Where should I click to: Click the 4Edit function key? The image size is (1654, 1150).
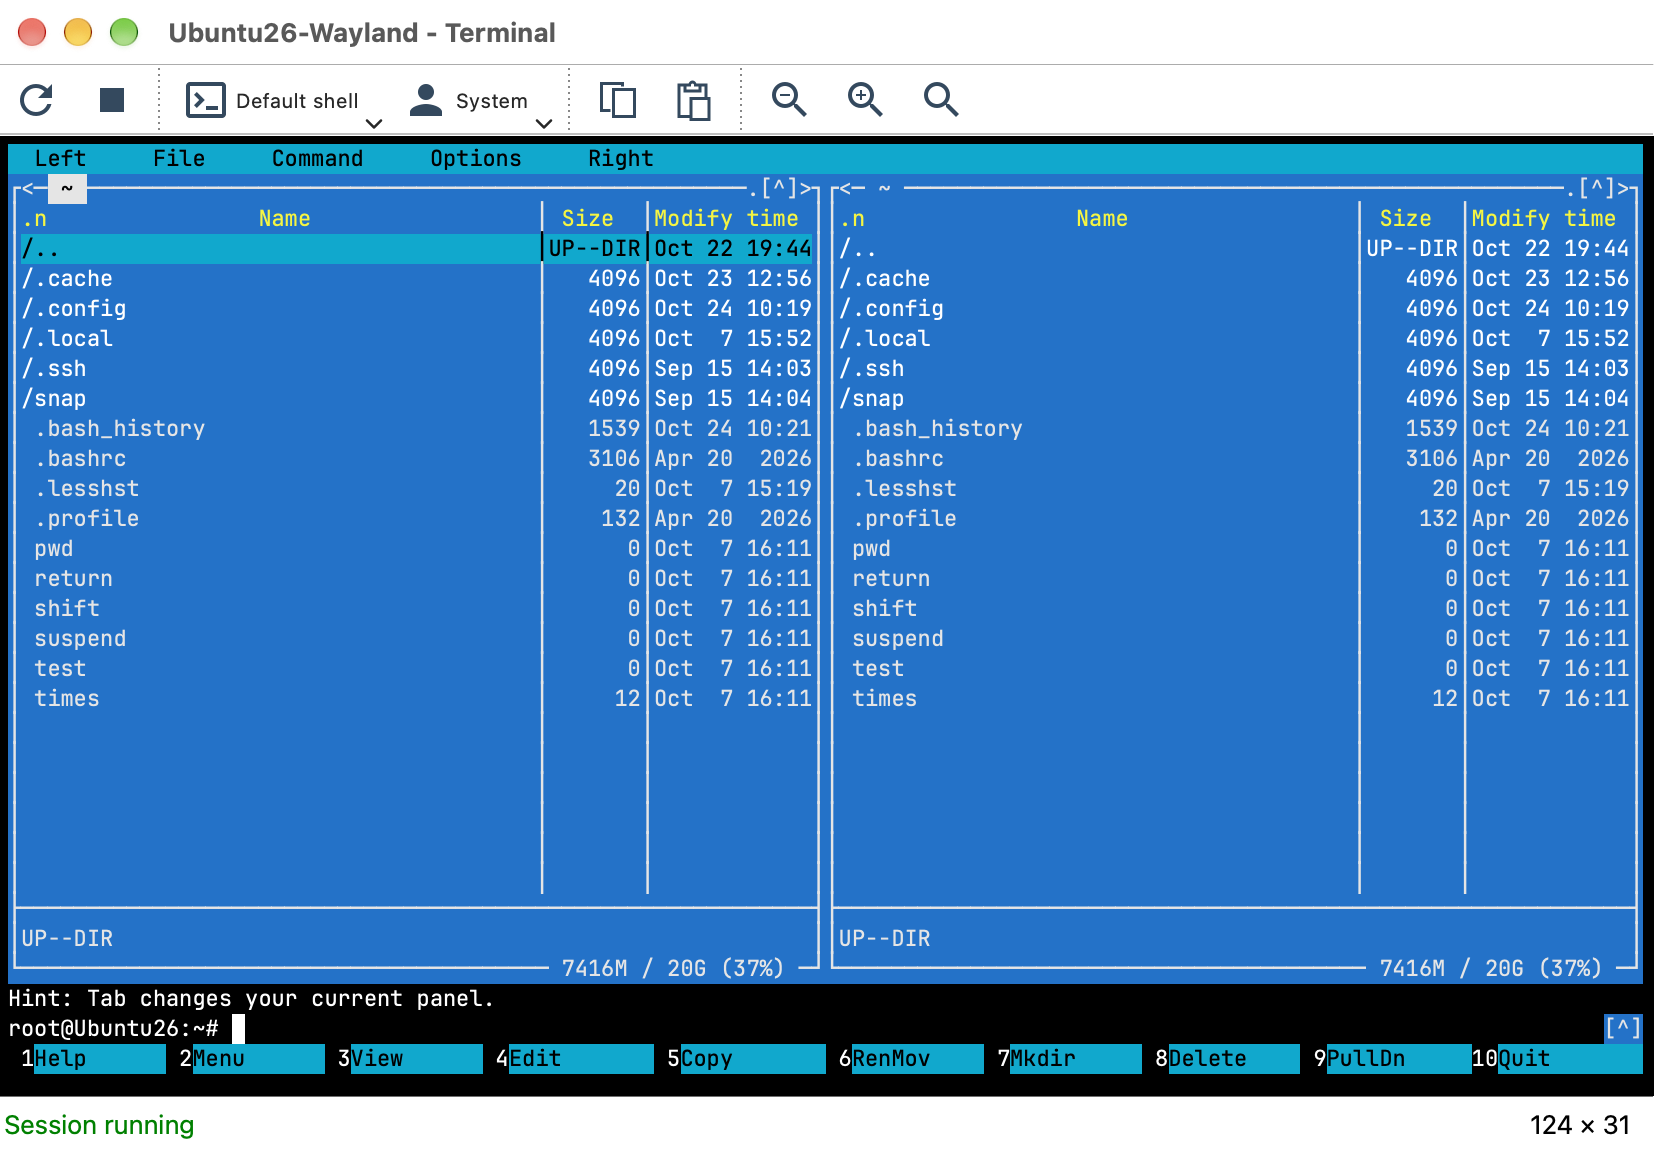pos(575,1058)
